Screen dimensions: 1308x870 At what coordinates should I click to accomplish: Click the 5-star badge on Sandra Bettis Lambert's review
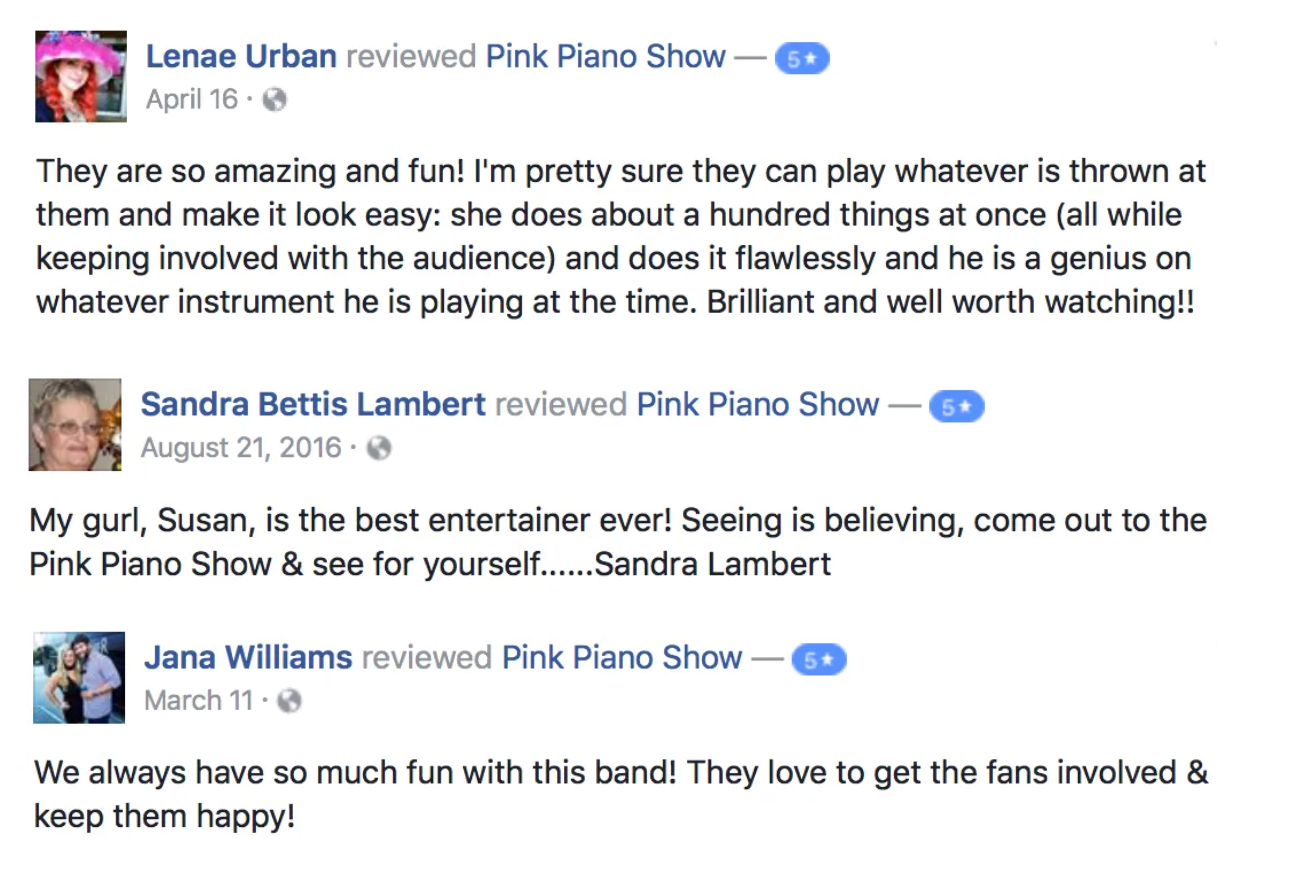[x=956, y=407]
